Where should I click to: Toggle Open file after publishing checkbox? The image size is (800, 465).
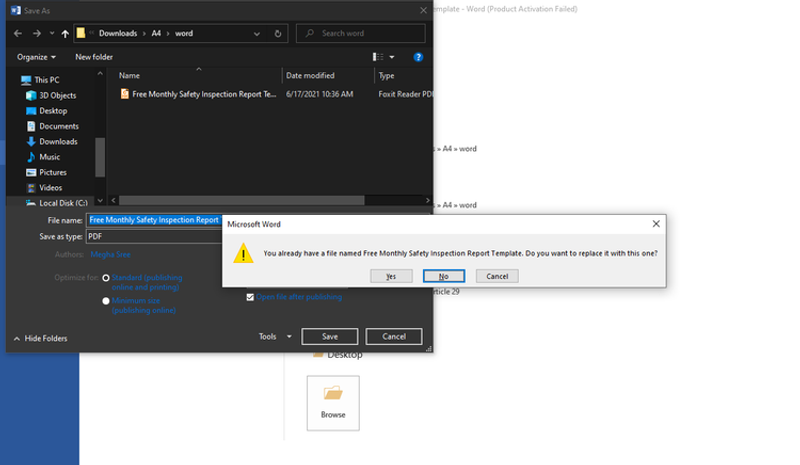point(250,297)
